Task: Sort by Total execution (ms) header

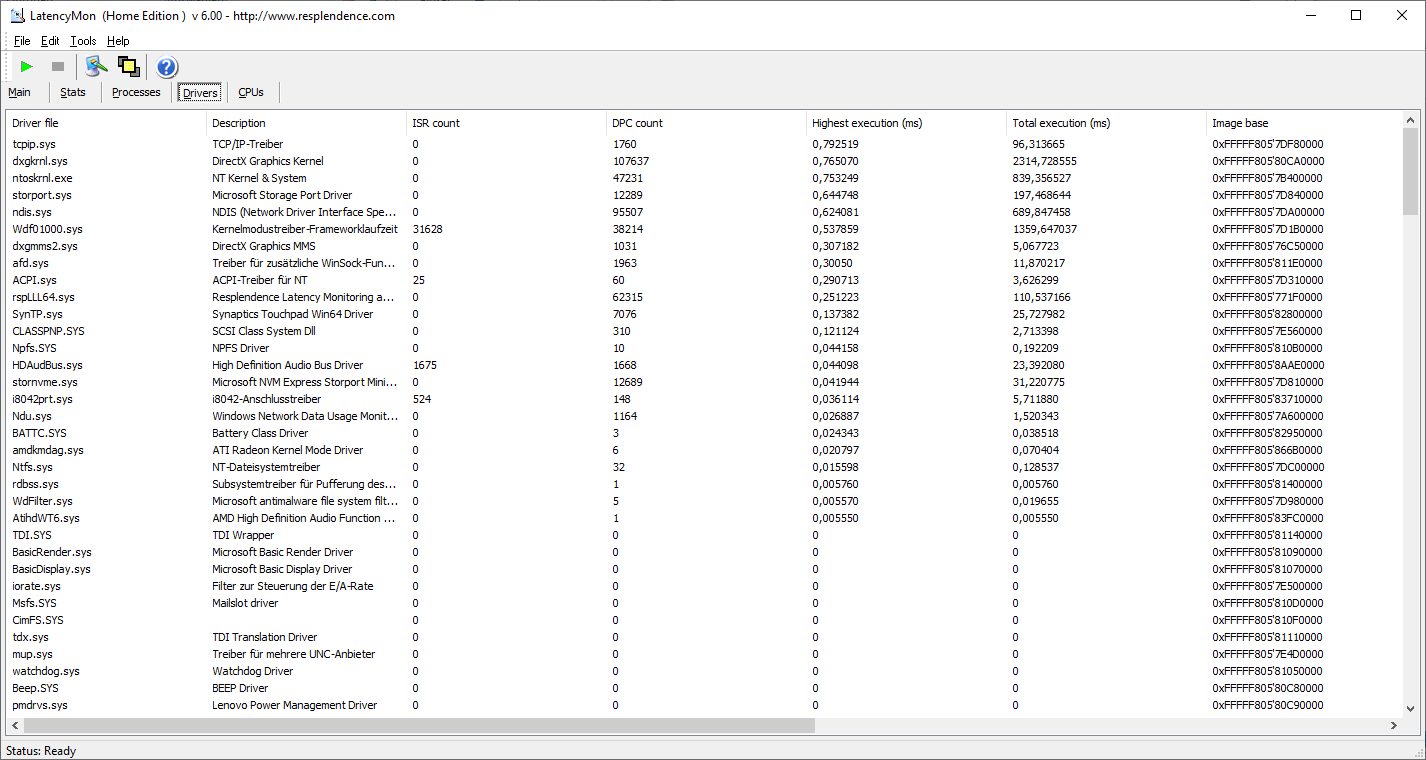Action: 1107,123
